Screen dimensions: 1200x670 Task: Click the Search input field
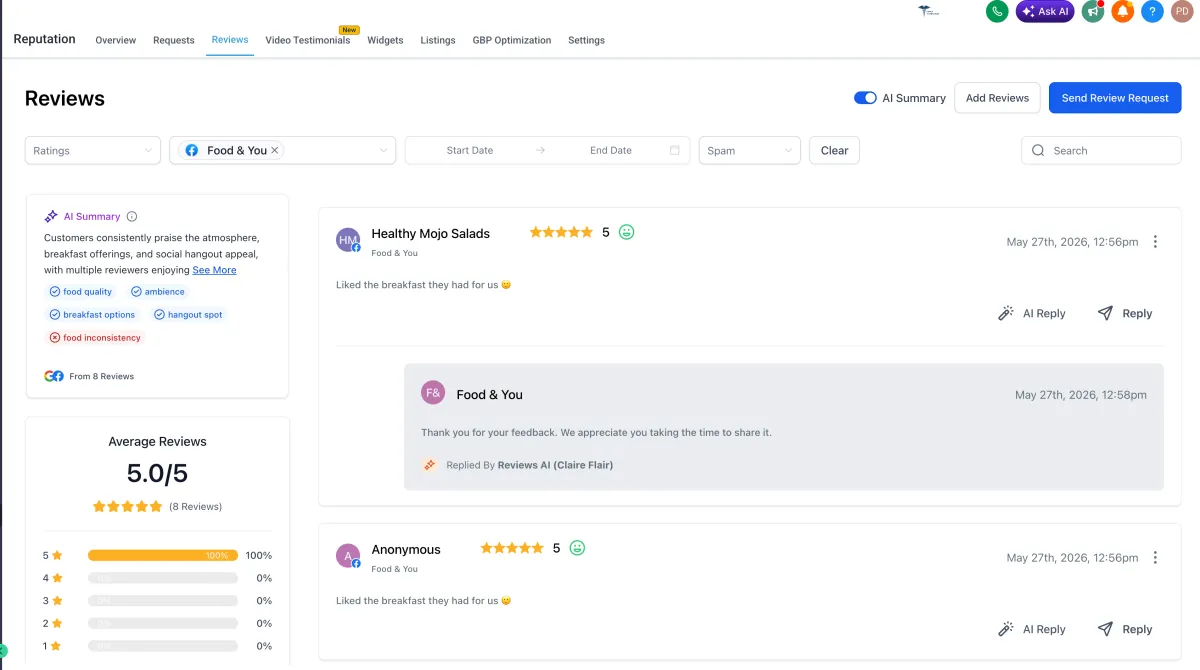(x=1101, y=151)
